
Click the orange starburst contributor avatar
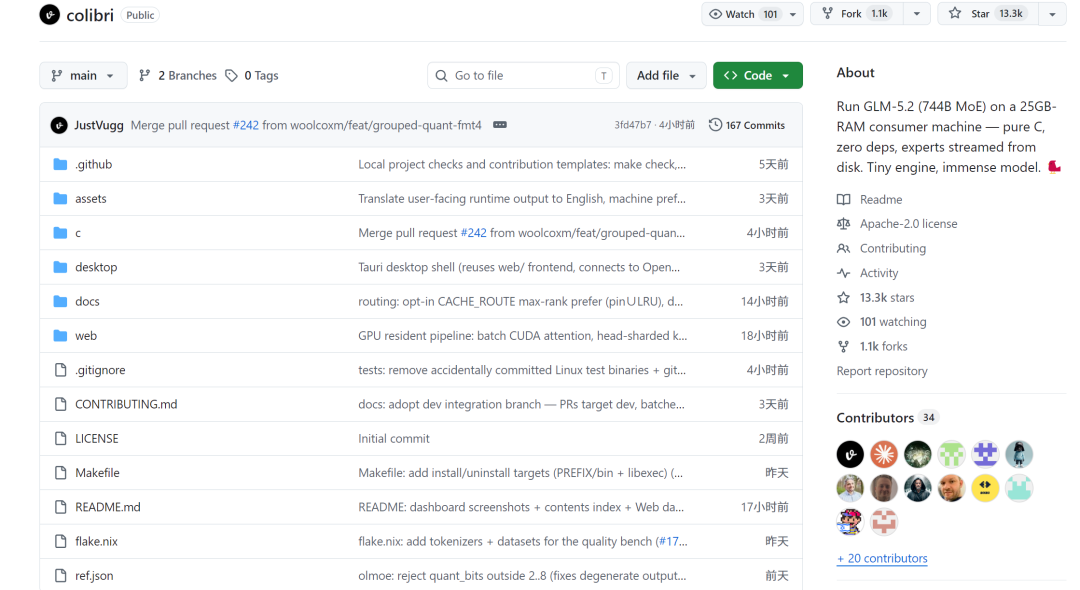tap(884, 454)
